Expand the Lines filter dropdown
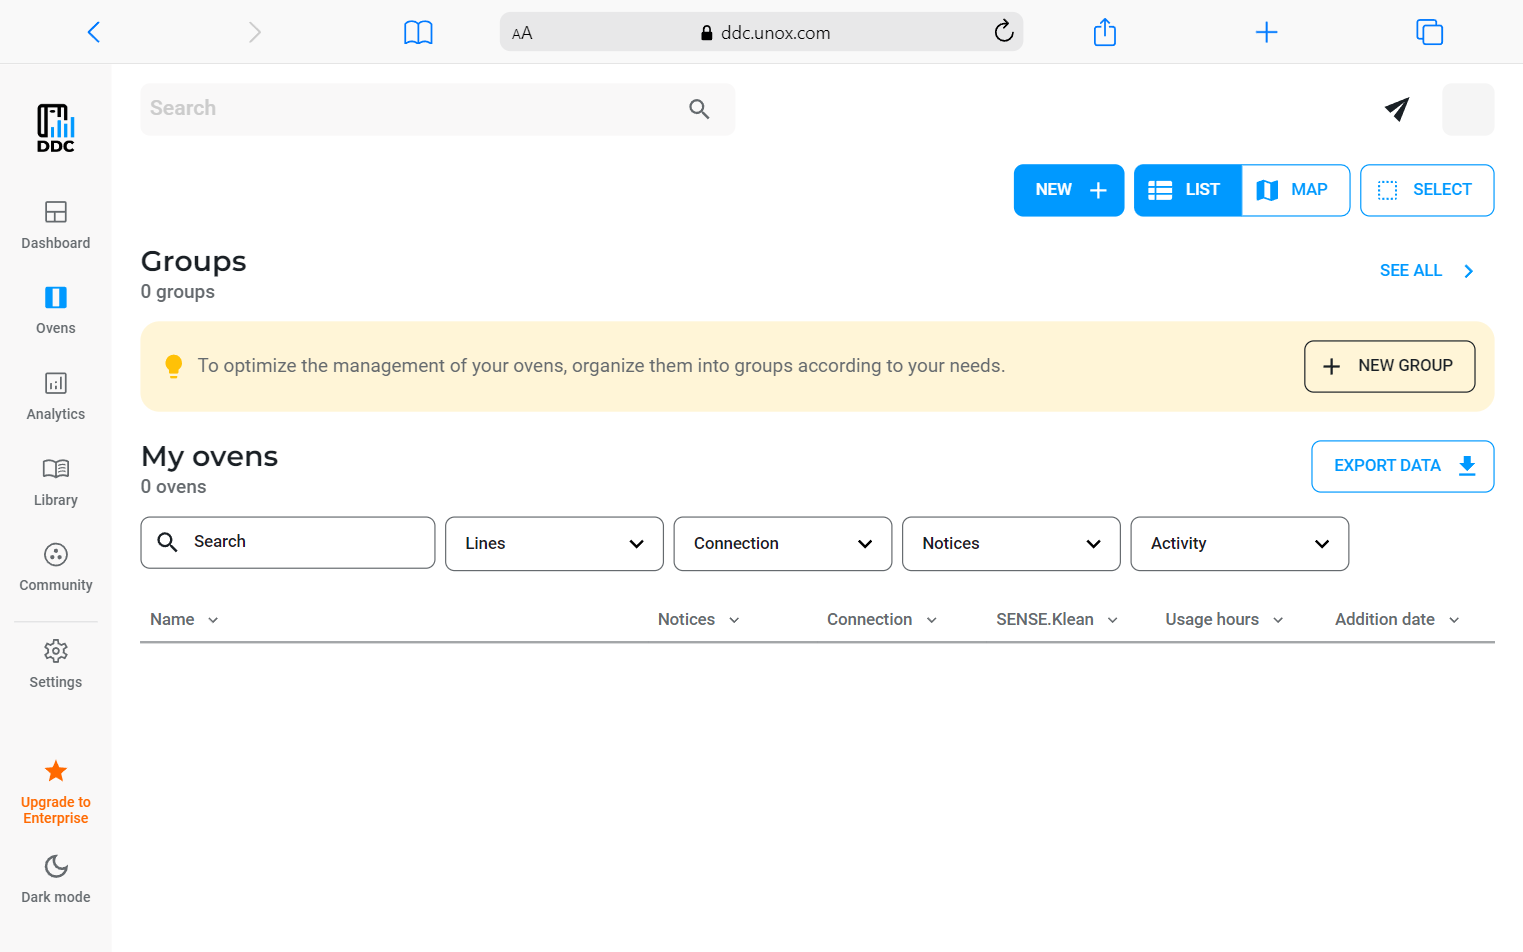Image resolution: width=1523 pixels, height=952 pixels. pyautogui.click(x=554, y=544)
